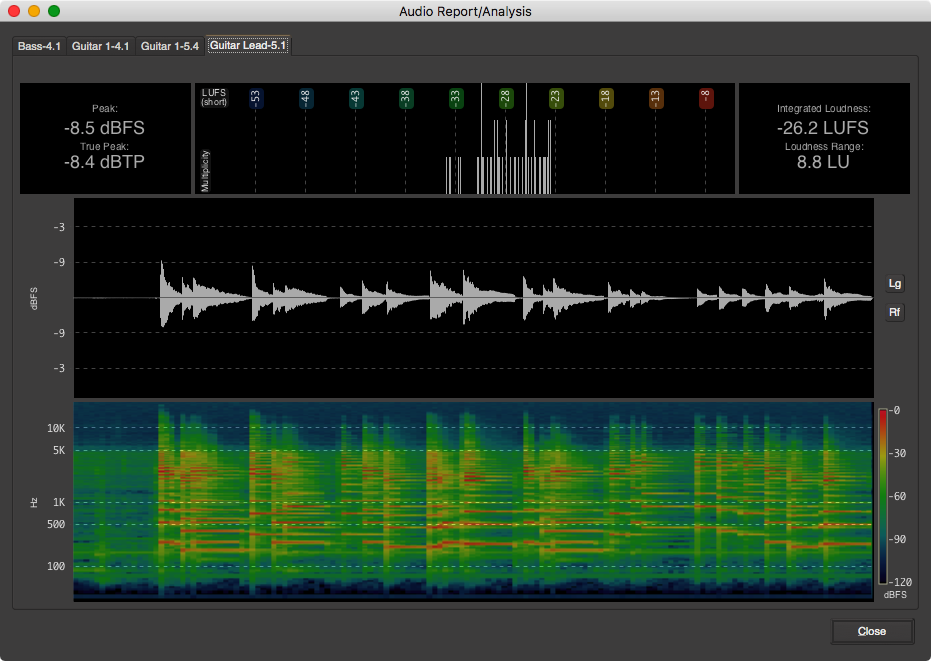Select the -53 LUFS marker badge

(257, 97)
